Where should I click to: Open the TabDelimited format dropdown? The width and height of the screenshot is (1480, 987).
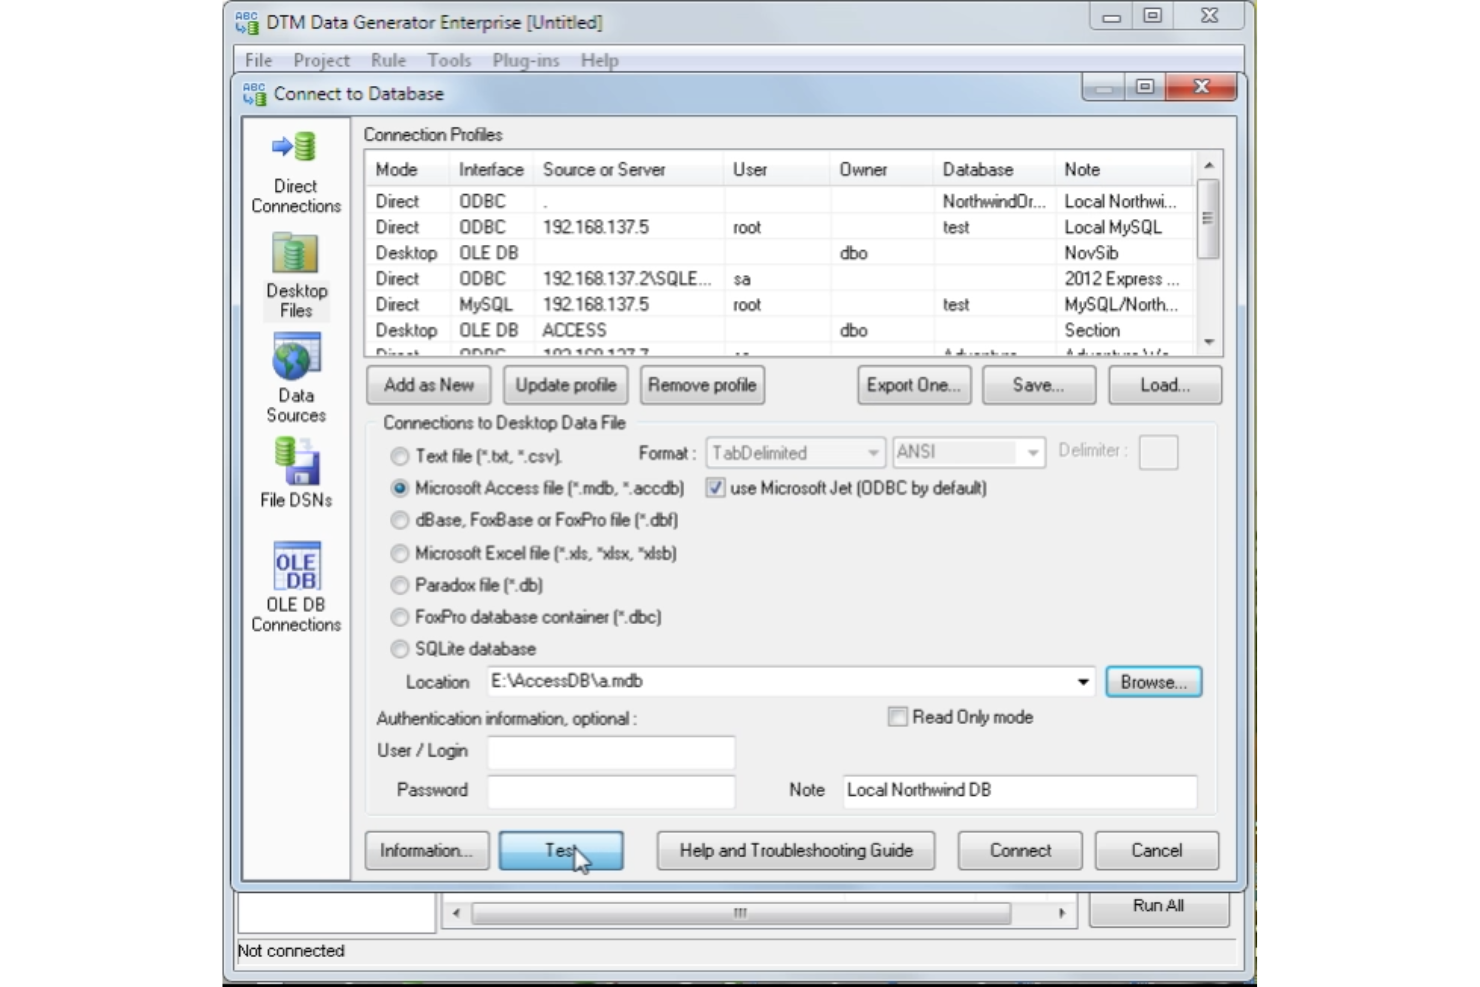(x=796, y=453)
